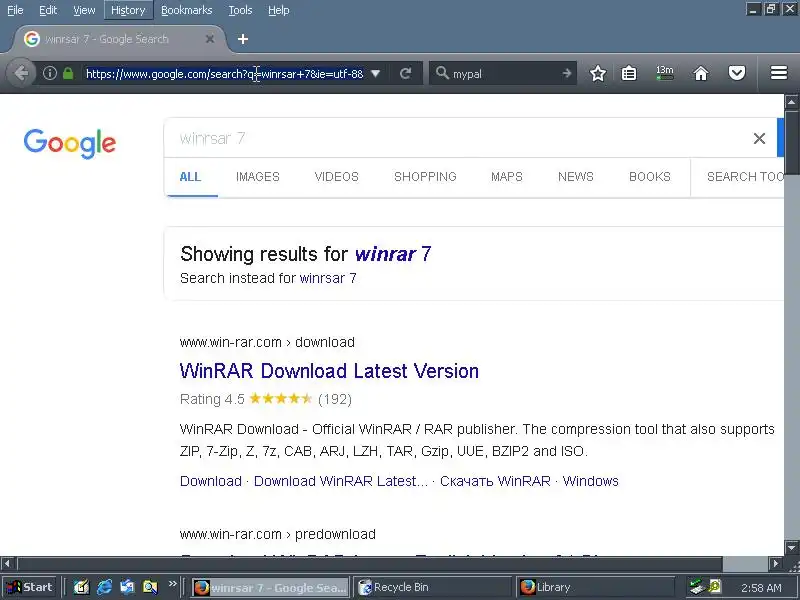800x600 pixels.
Task: Open WinRAR Download Latest Version result
Action: pyautogui.click(x=329, y=371)
